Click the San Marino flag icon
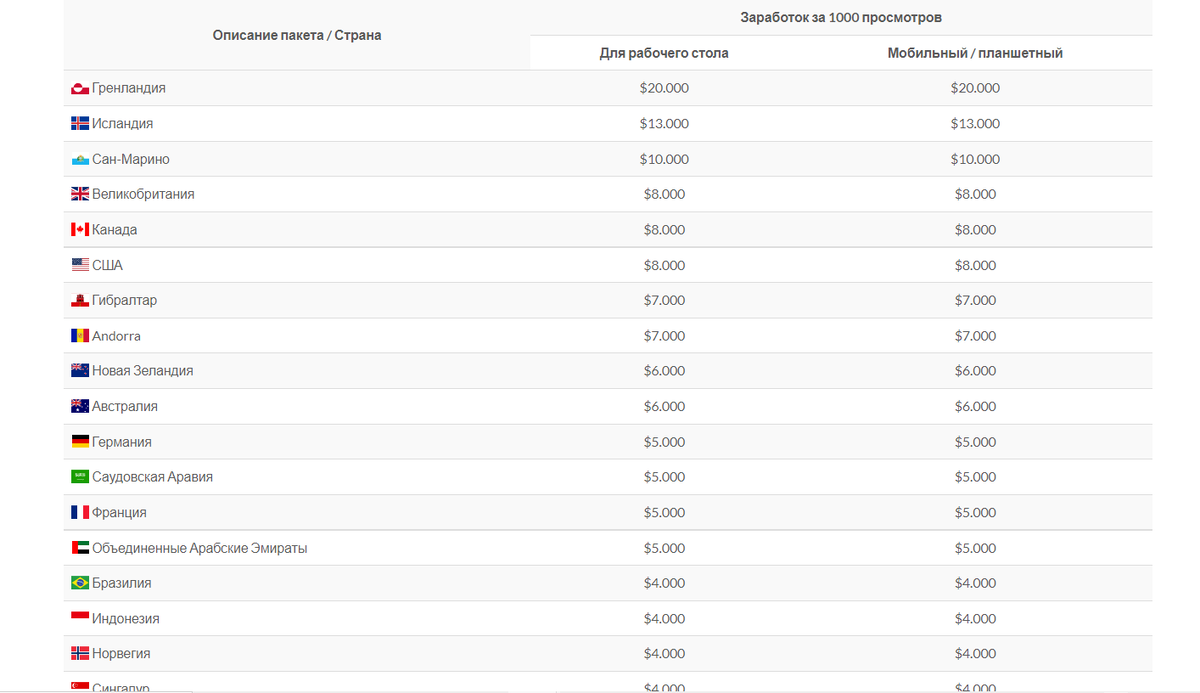This screenshot has height=693, width=1200. (x=80, y=160)
